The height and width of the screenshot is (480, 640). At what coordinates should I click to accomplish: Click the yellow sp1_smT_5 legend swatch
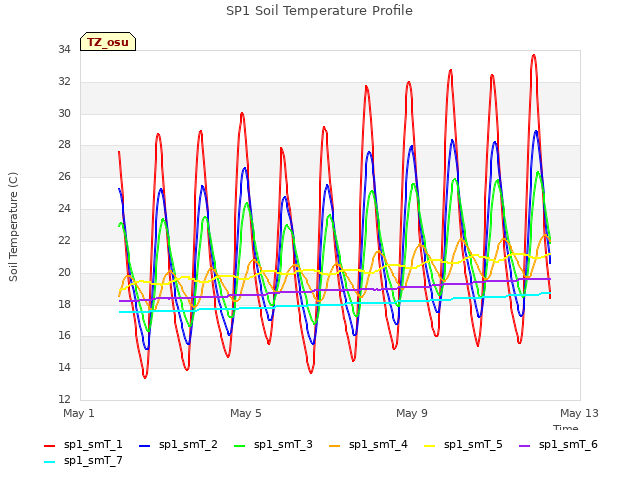click(x=430, y=446)
